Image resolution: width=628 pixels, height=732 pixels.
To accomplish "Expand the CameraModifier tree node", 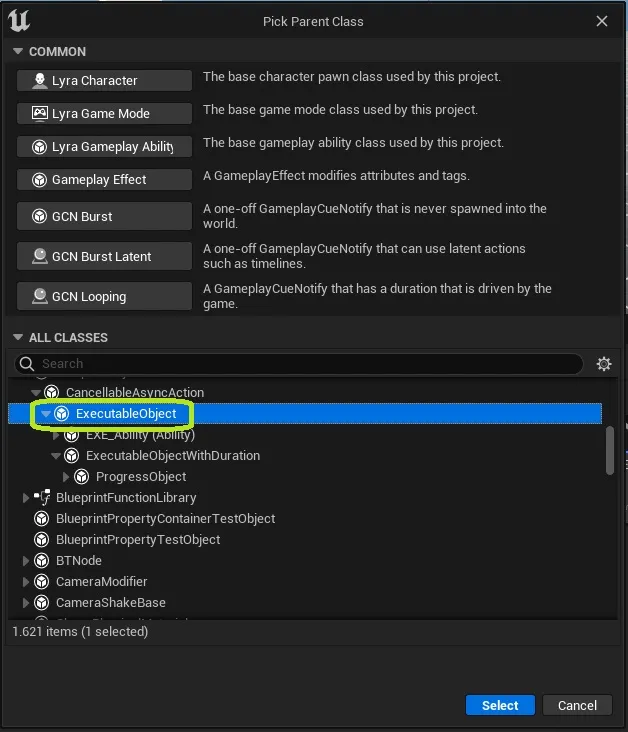I will pos(26,582).
